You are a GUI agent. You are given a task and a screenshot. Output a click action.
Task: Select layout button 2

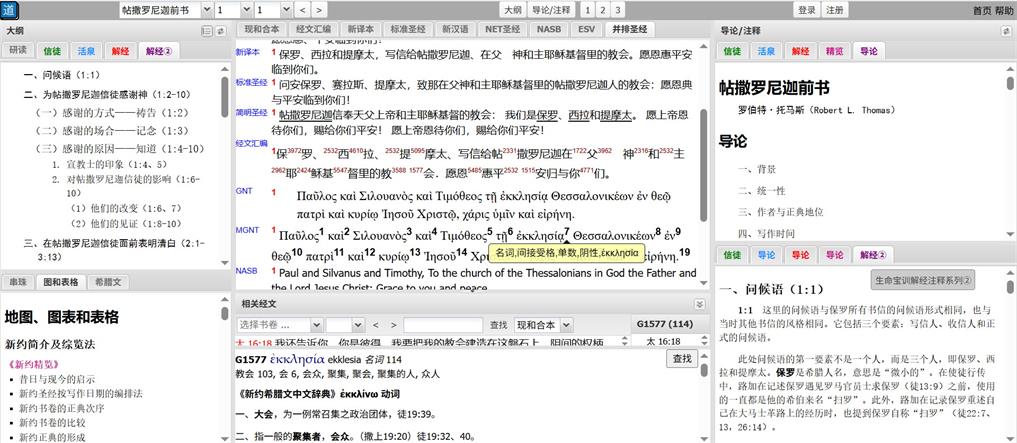click(603, 10)
